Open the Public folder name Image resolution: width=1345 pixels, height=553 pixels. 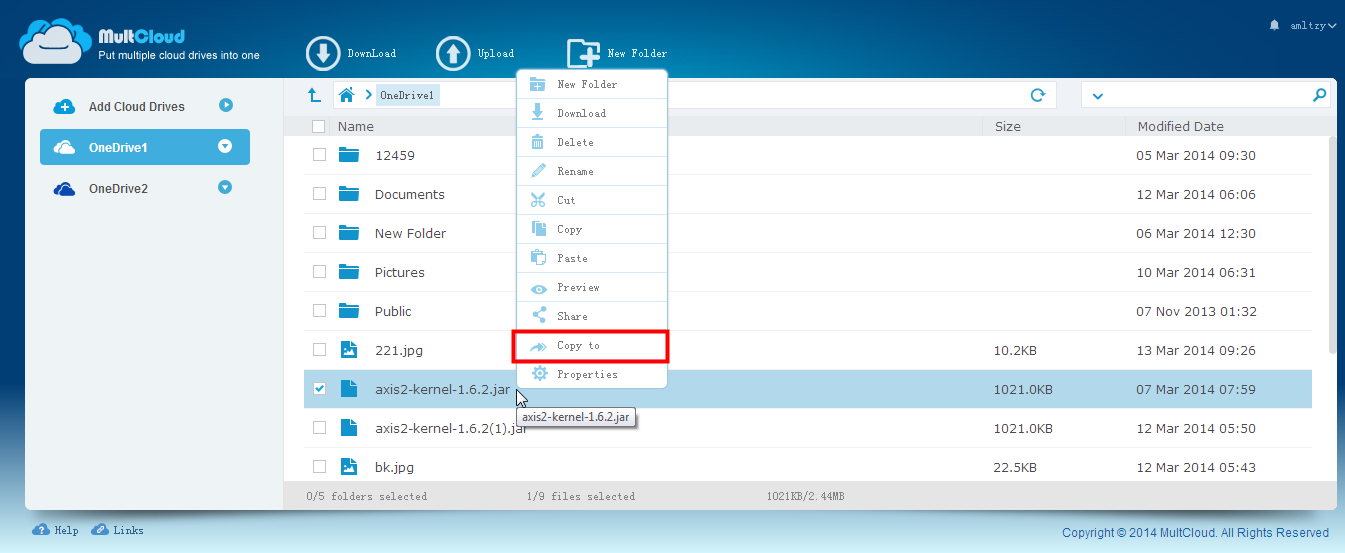pyautogui.click(x=393, y=311)
